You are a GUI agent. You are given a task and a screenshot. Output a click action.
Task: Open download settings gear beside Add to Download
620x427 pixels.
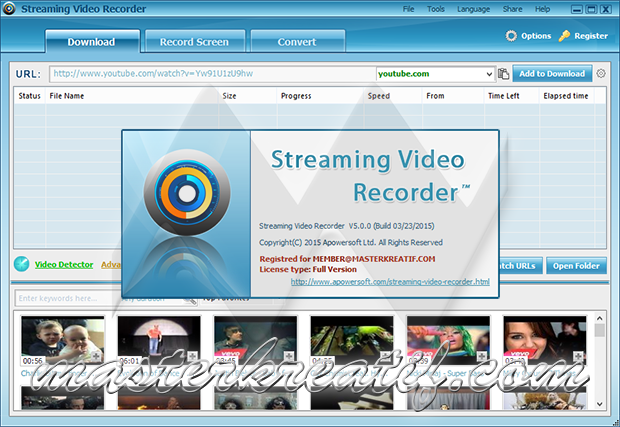(x=601, y=73)
